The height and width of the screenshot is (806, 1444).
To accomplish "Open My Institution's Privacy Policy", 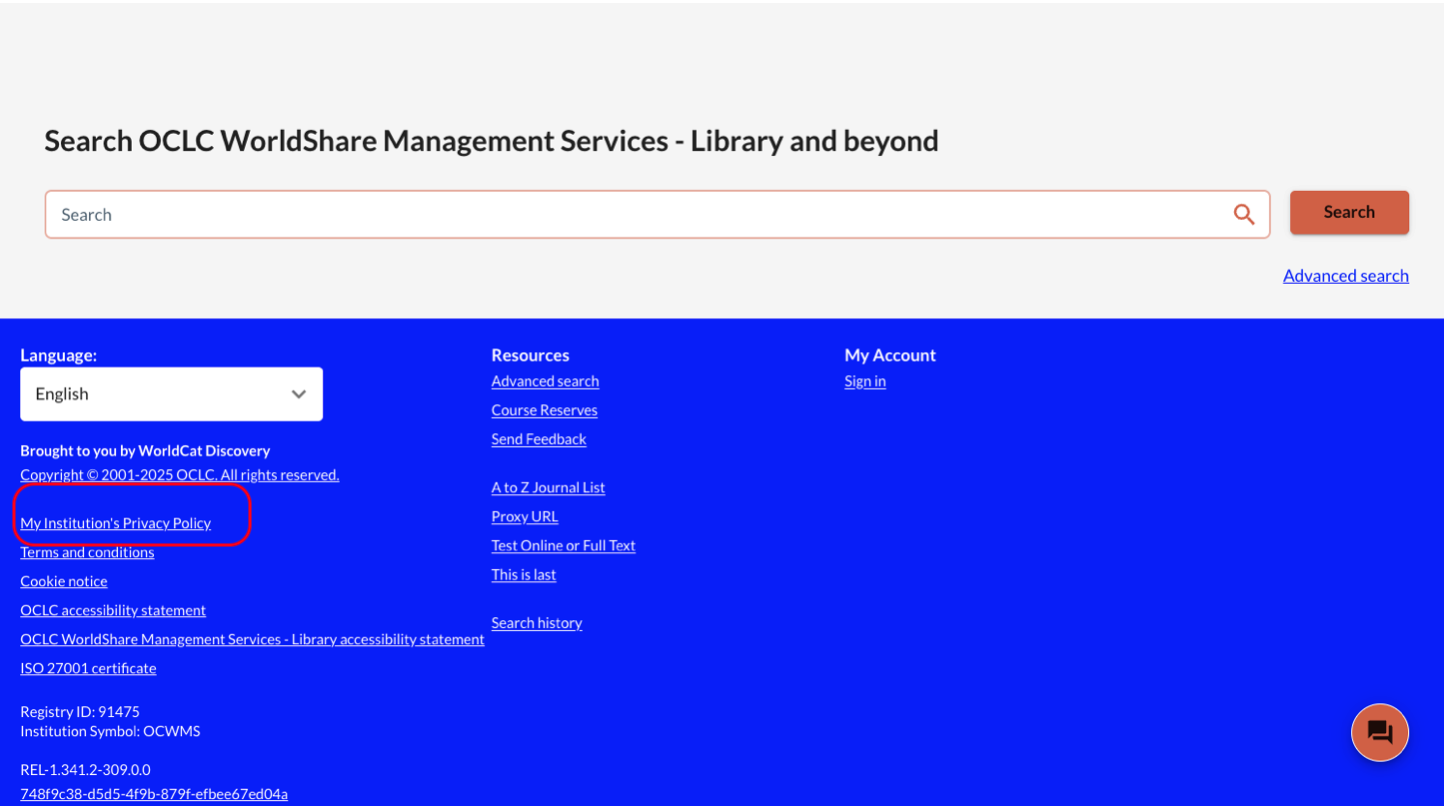I will click(x=115, y=523).
